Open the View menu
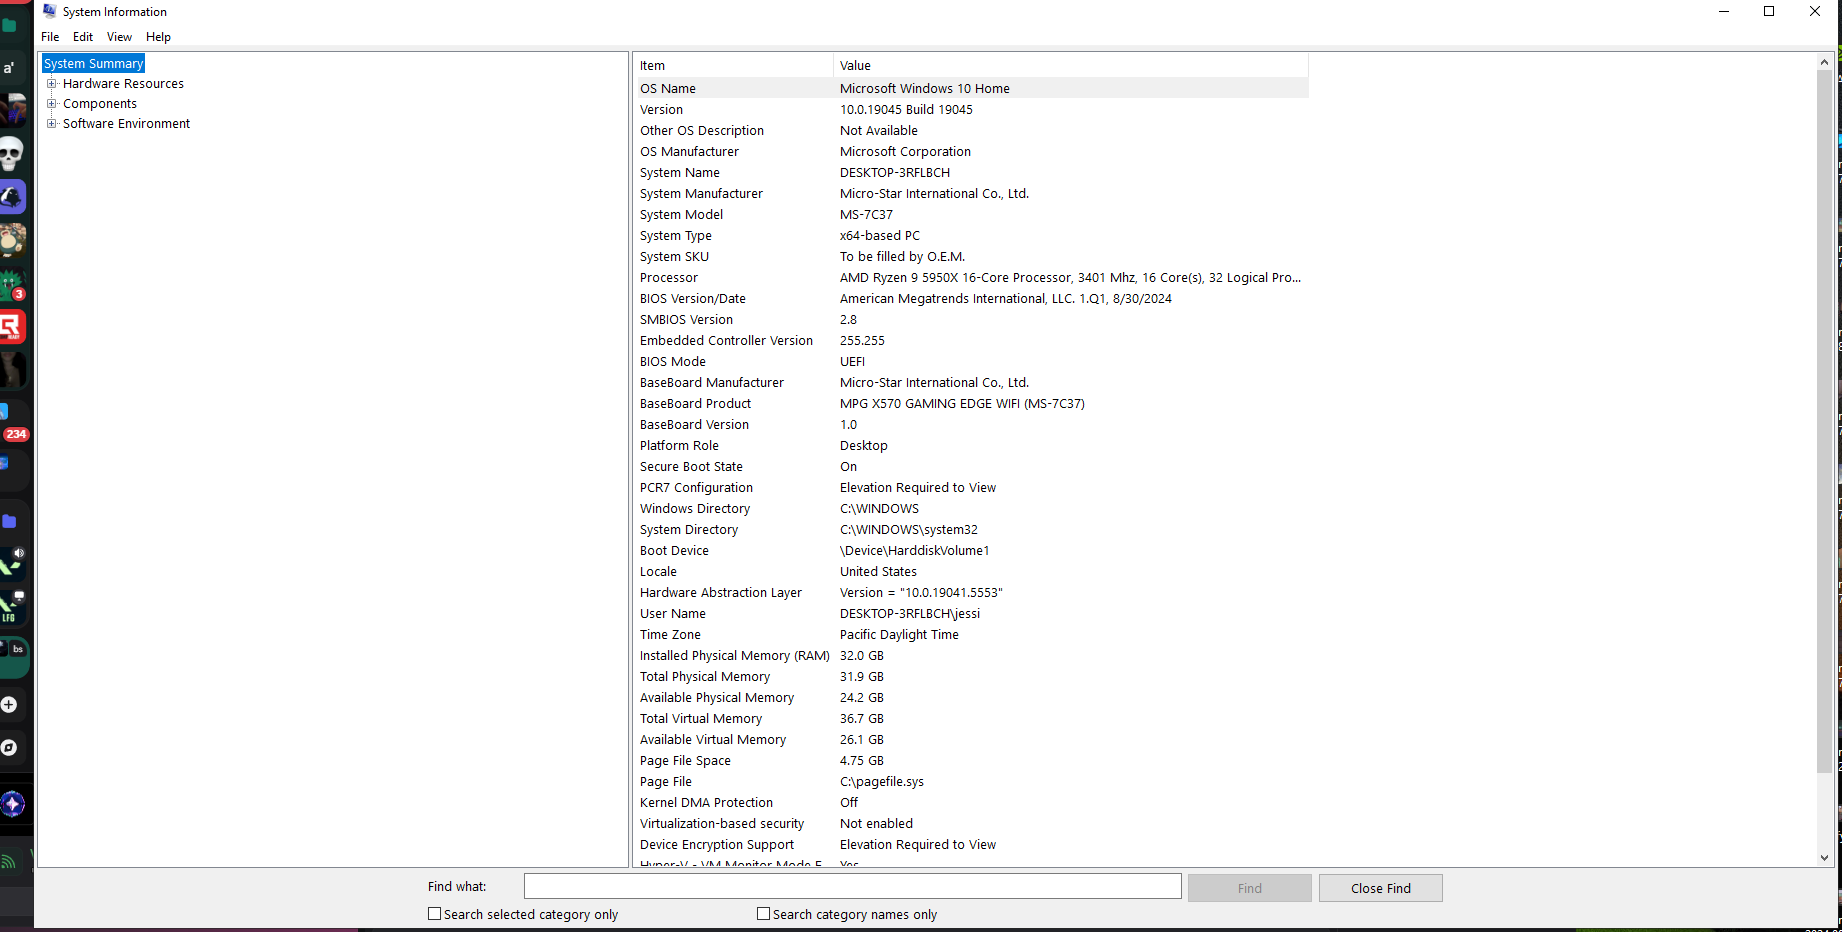 (x=119, y=37)
